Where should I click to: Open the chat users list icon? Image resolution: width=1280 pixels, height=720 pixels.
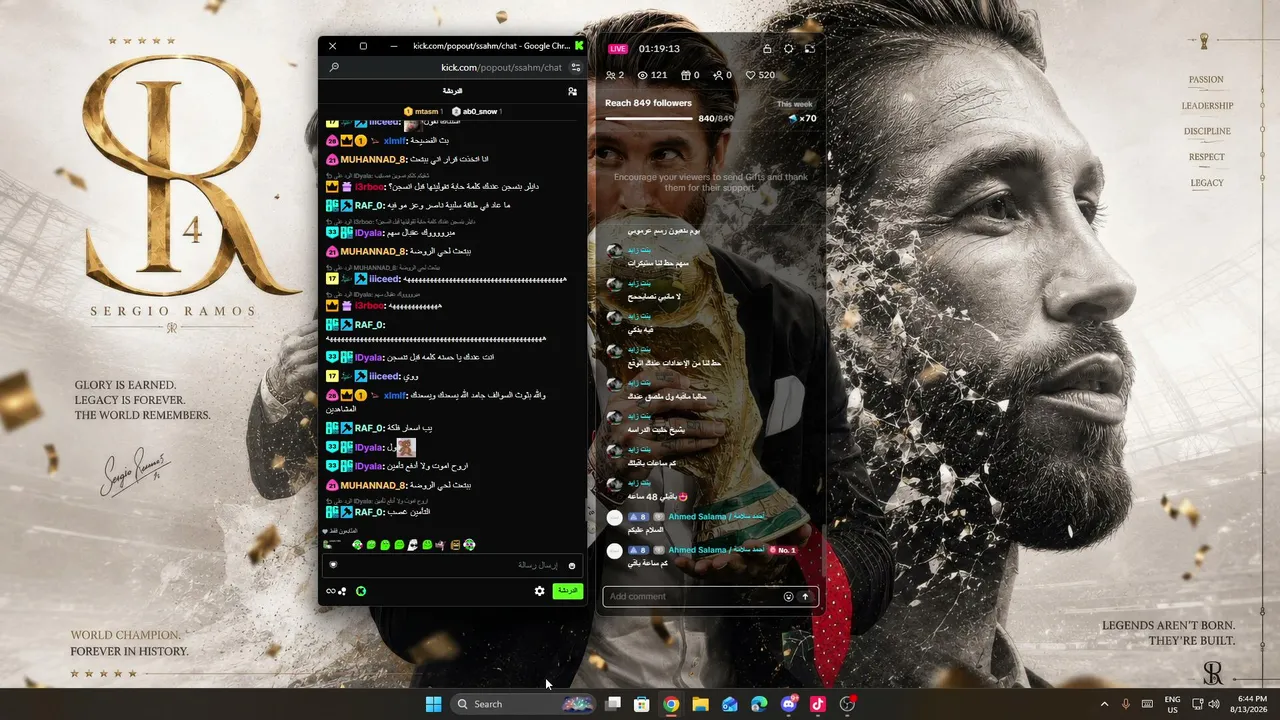pos(572,91)
